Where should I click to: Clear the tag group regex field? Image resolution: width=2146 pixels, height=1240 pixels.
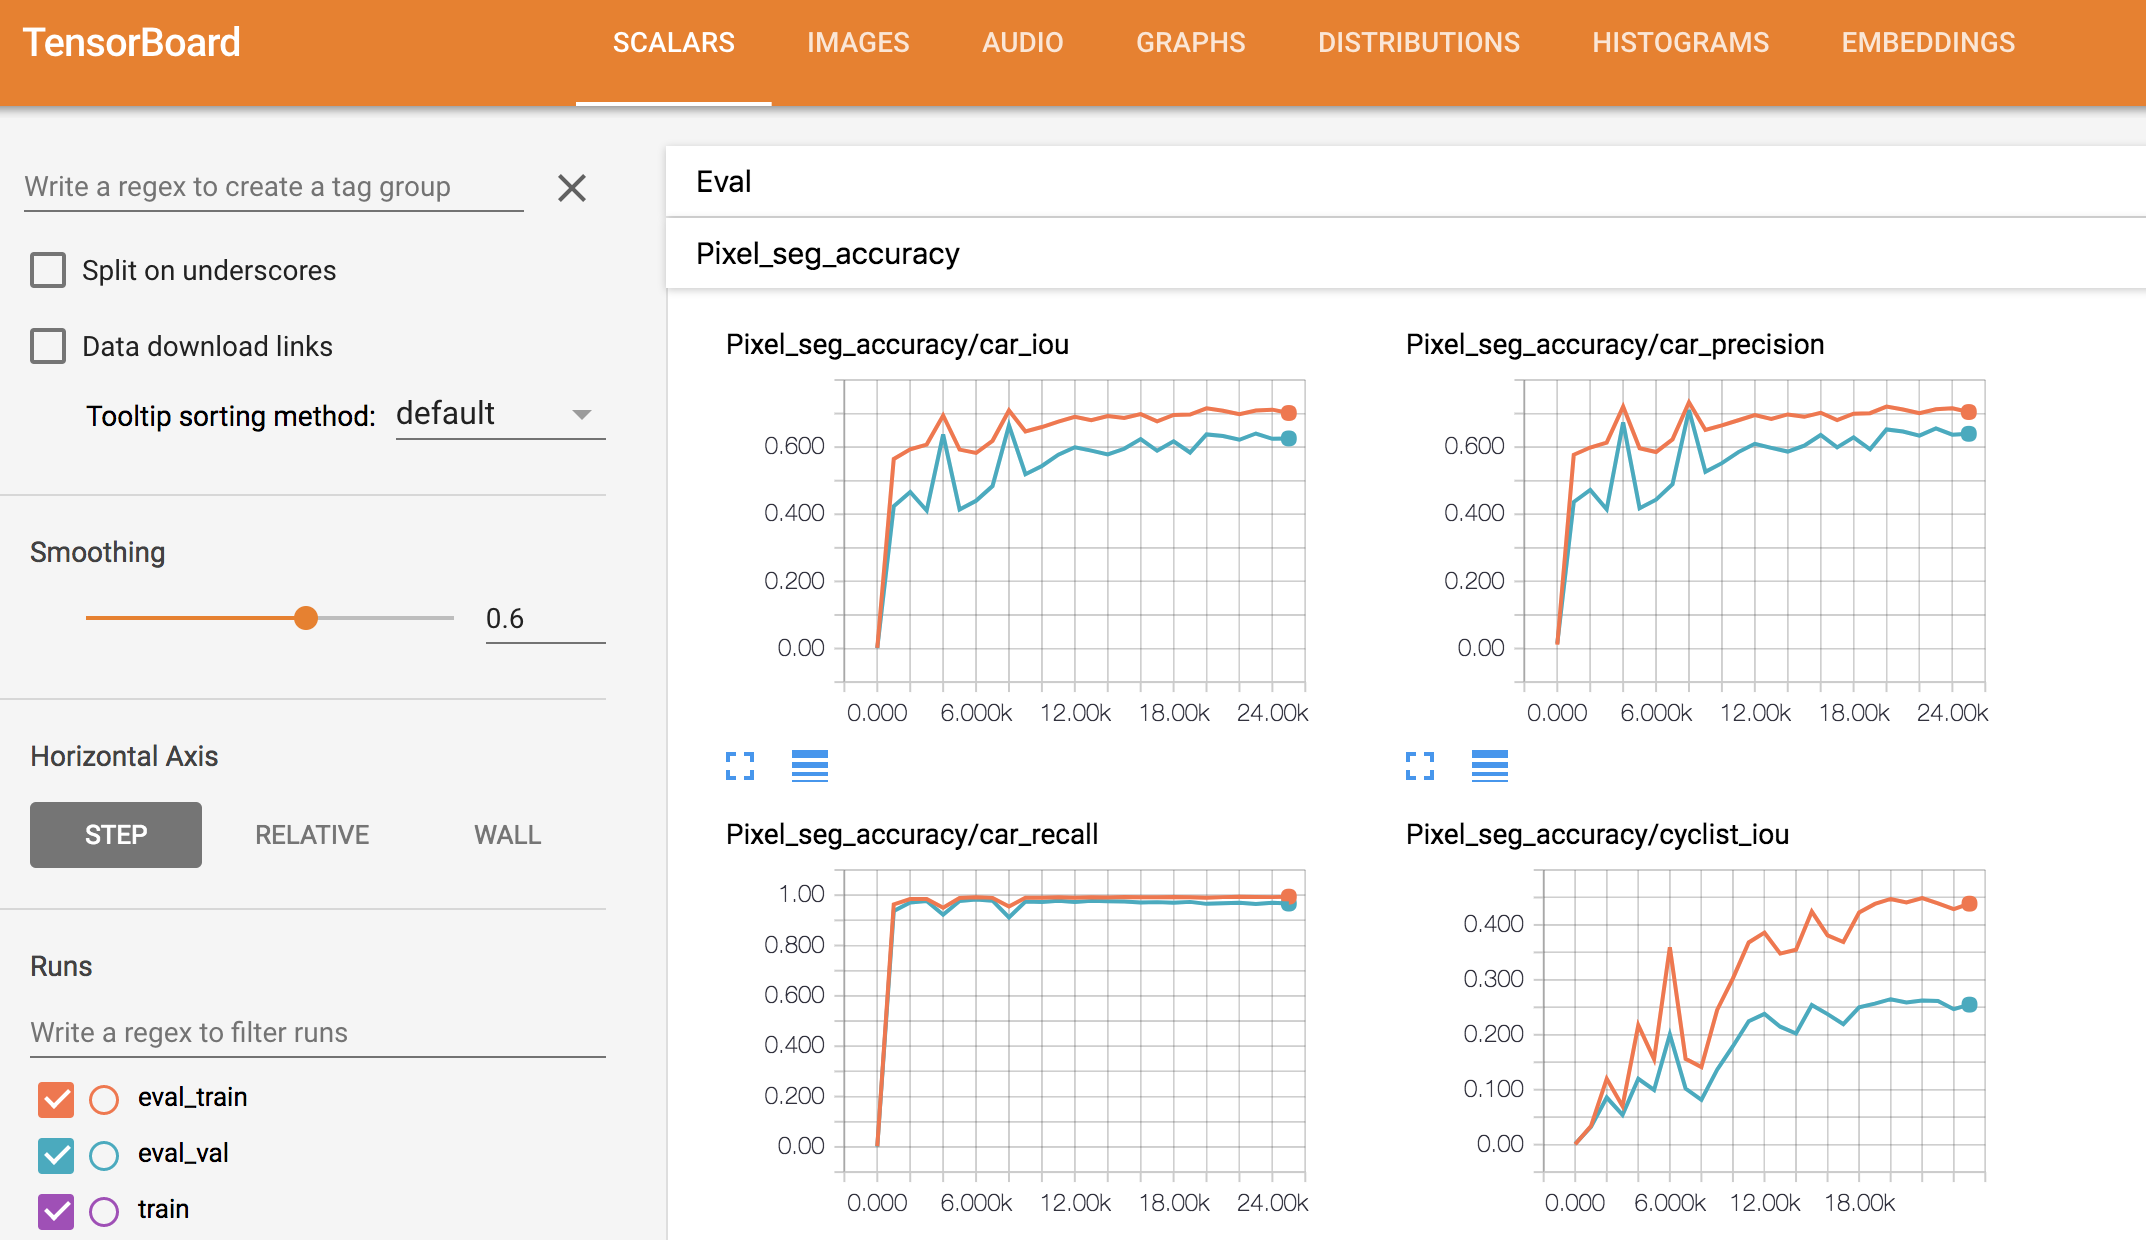coord(572,188)
